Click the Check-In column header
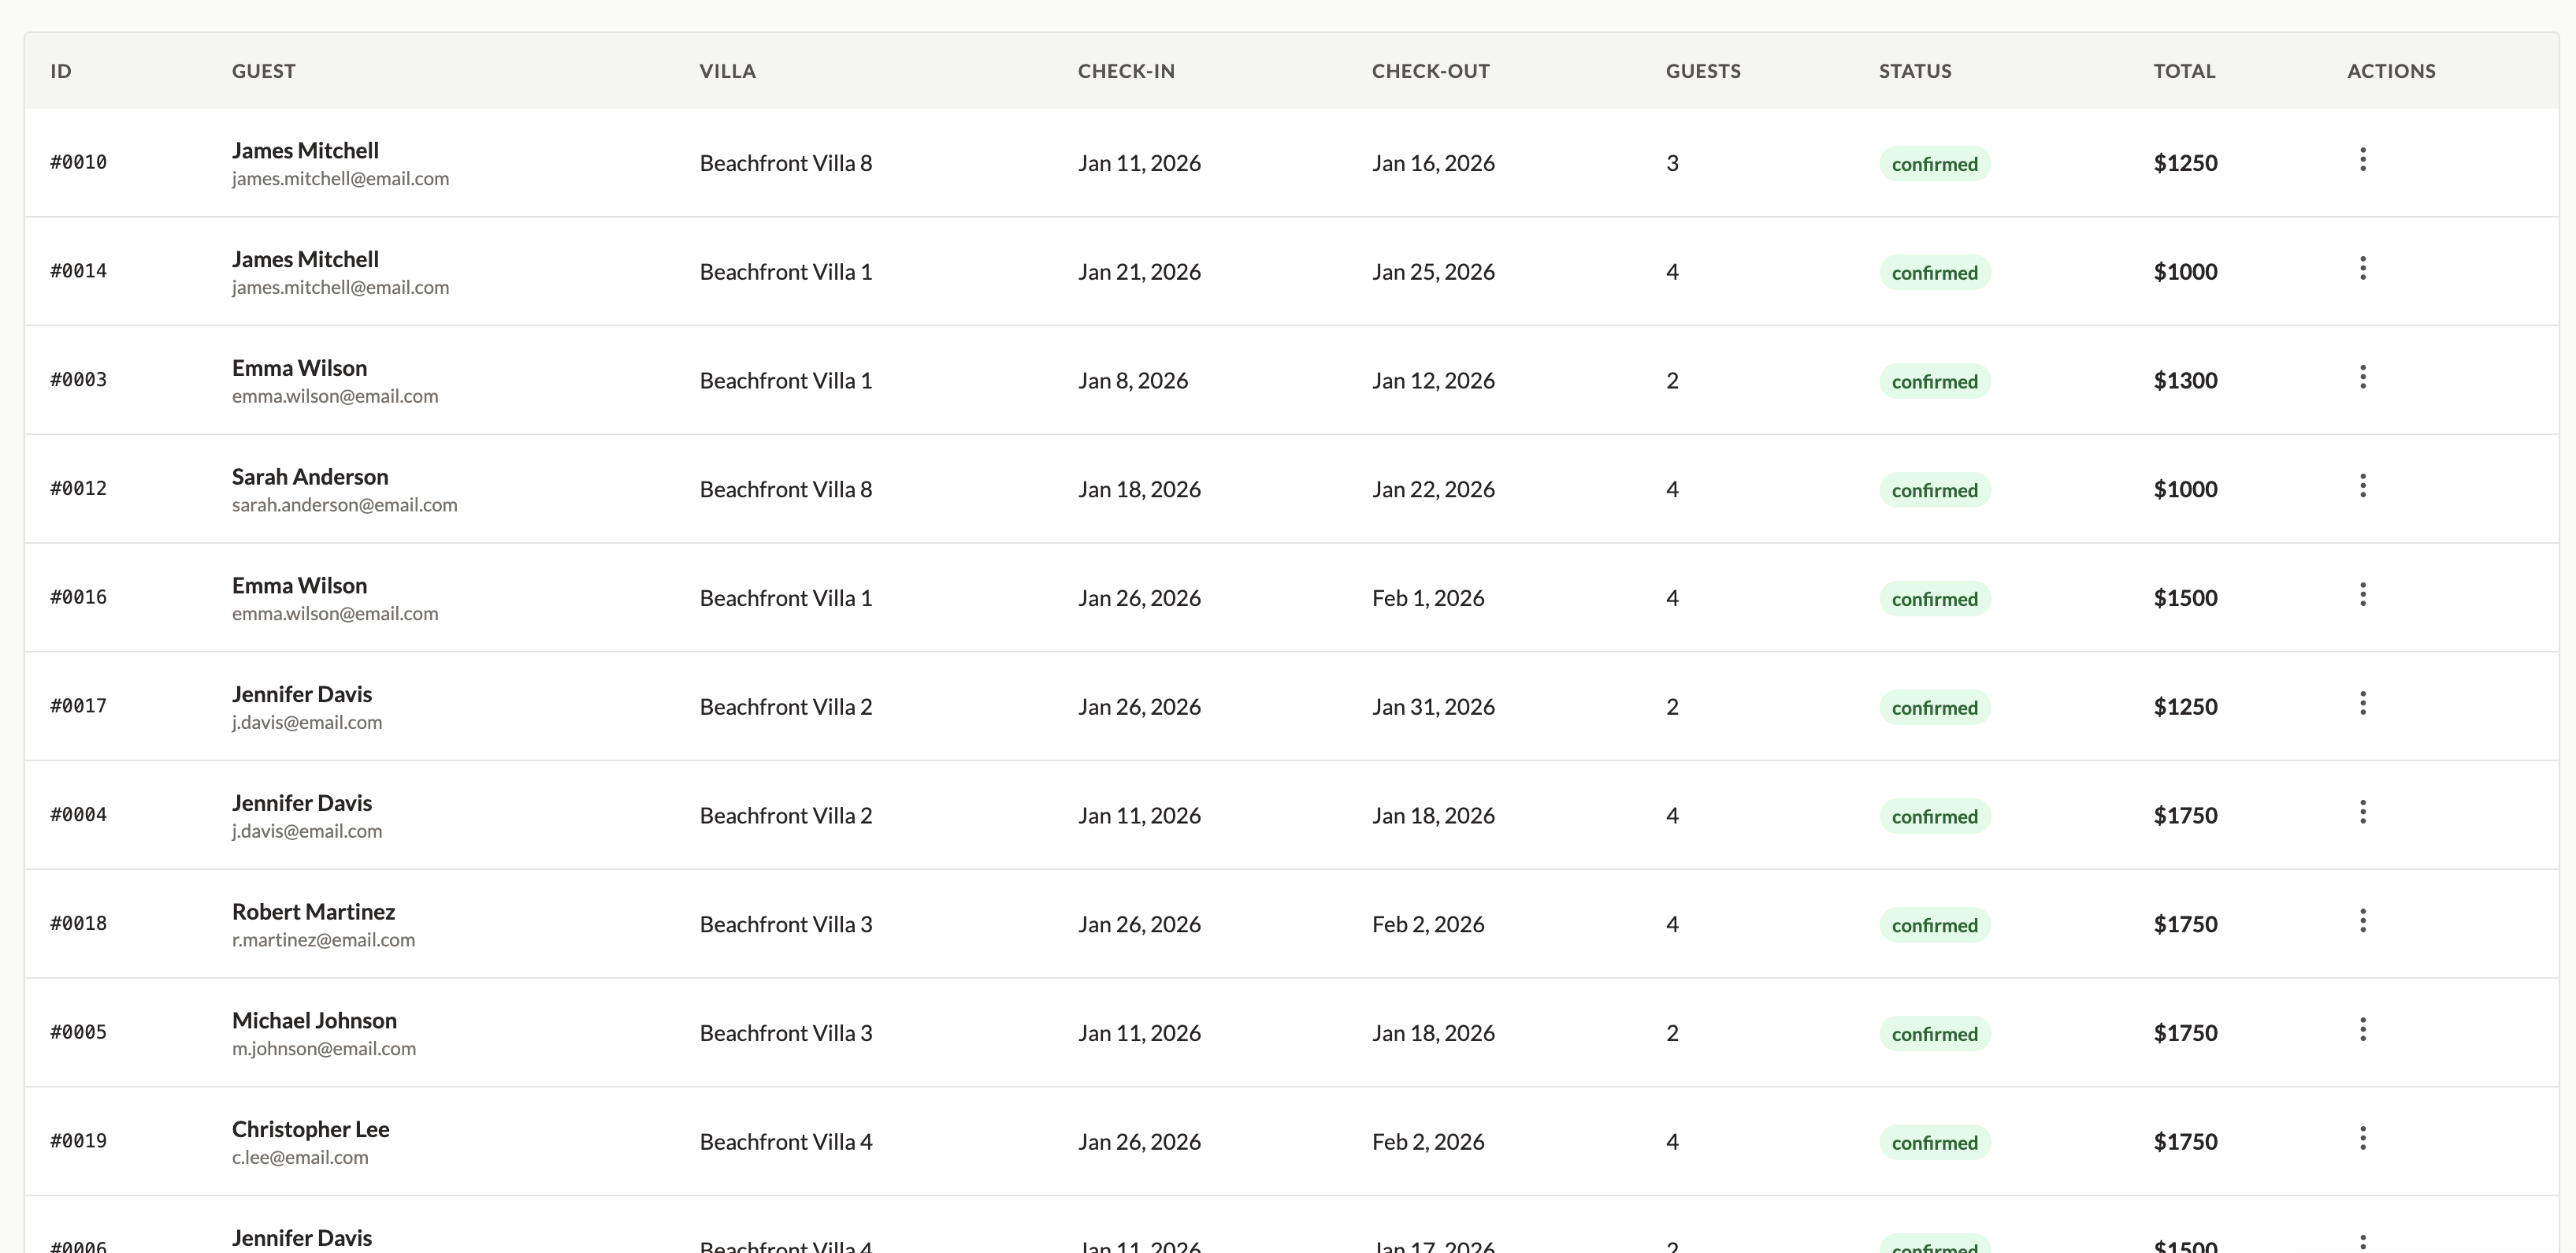This screenshot has height=1253, width=2576. click(1125, 71)
